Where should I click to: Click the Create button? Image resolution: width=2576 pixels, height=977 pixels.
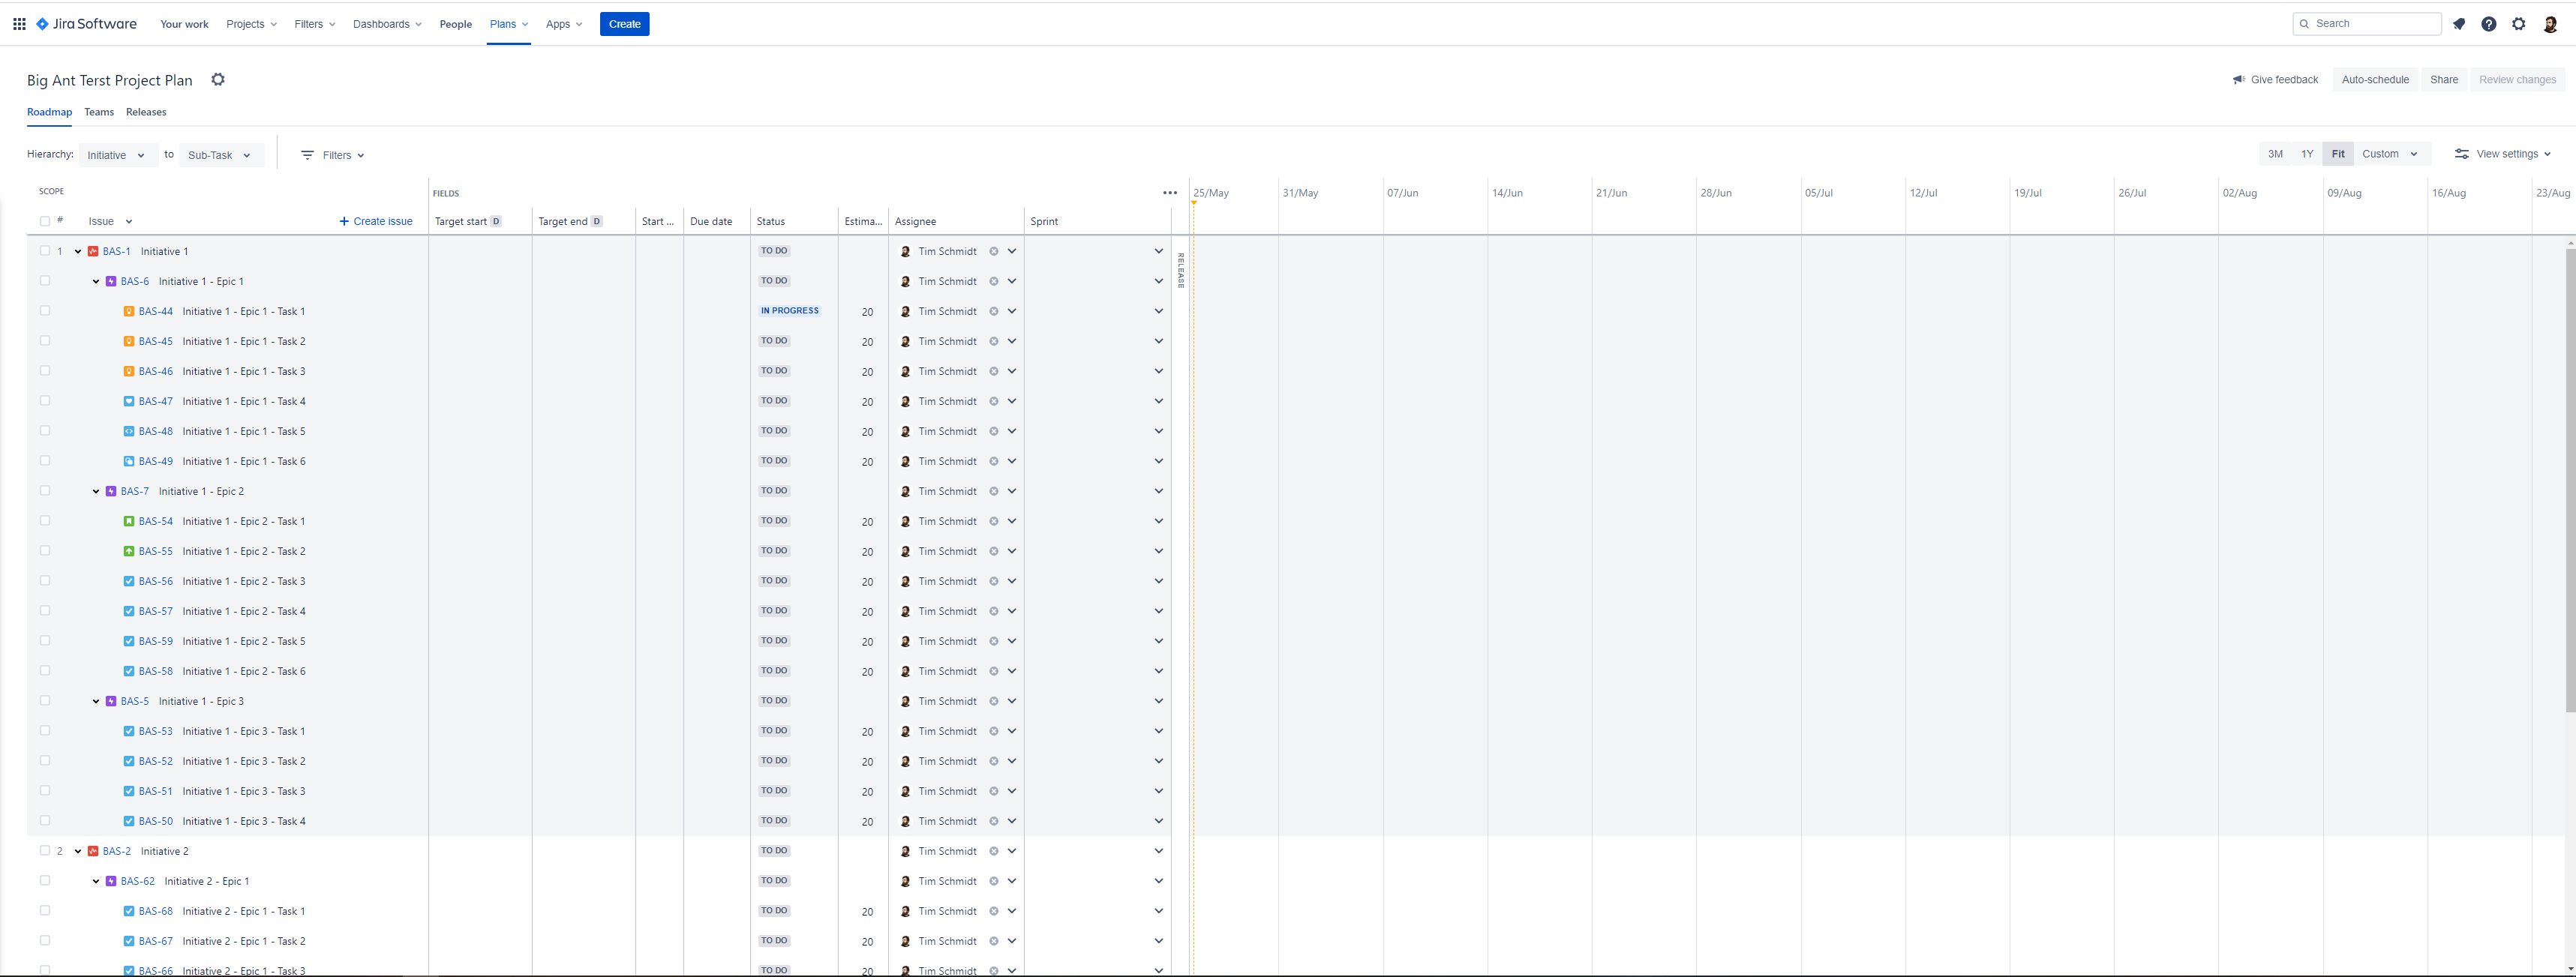pos(625,24)
